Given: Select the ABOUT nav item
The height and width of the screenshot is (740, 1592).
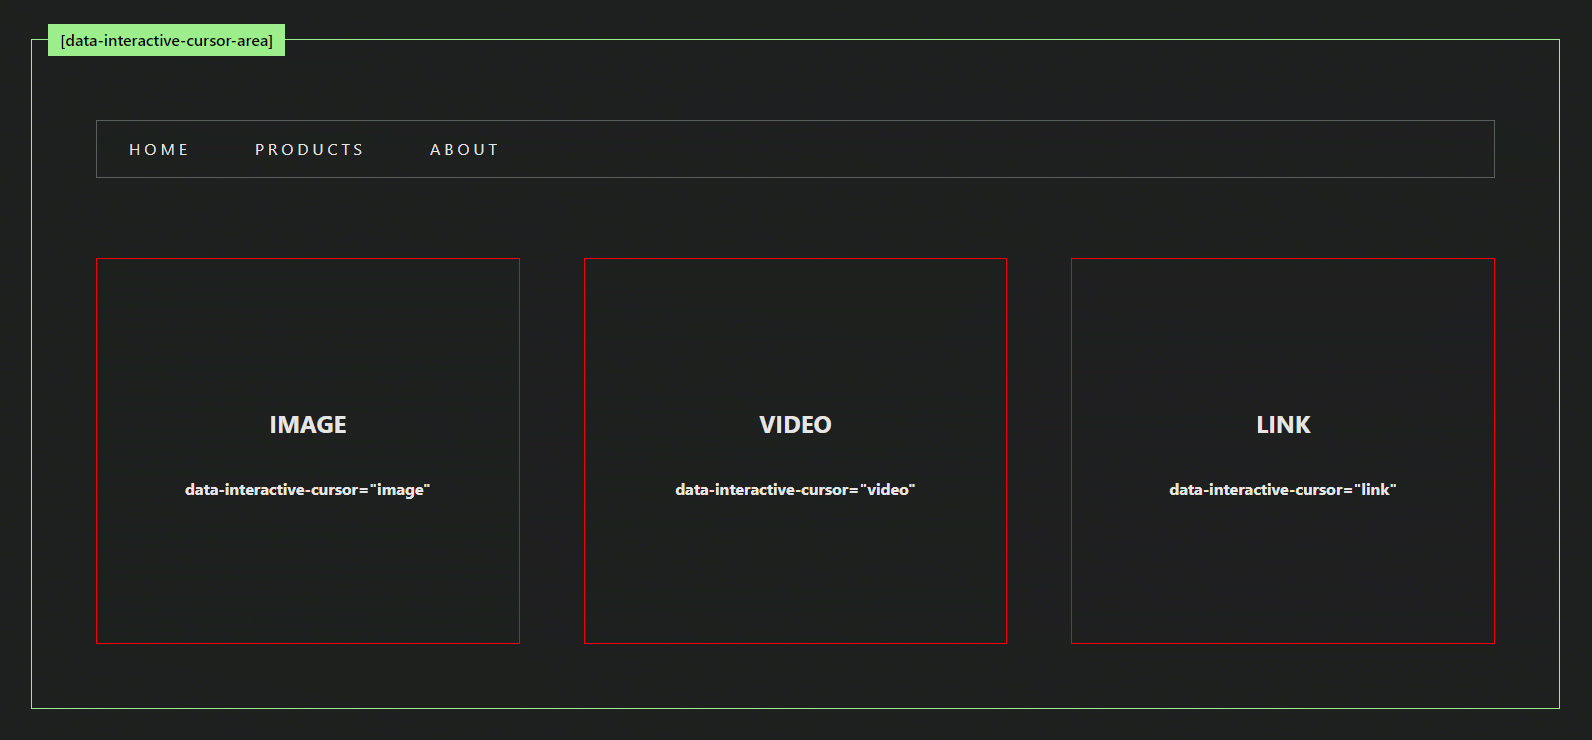Looking at the screenshot, I should (464, 150).
